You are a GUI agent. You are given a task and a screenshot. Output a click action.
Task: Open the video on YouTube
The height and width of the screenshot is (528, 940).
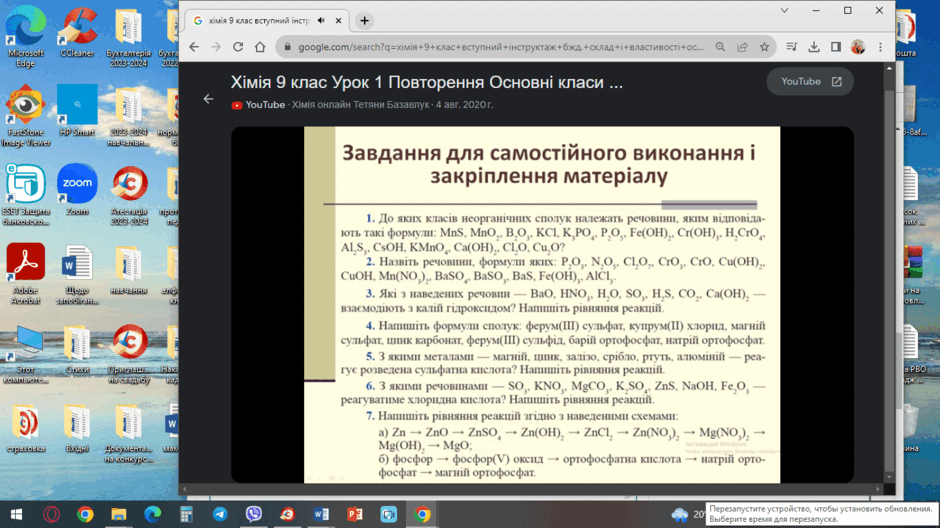810,82
